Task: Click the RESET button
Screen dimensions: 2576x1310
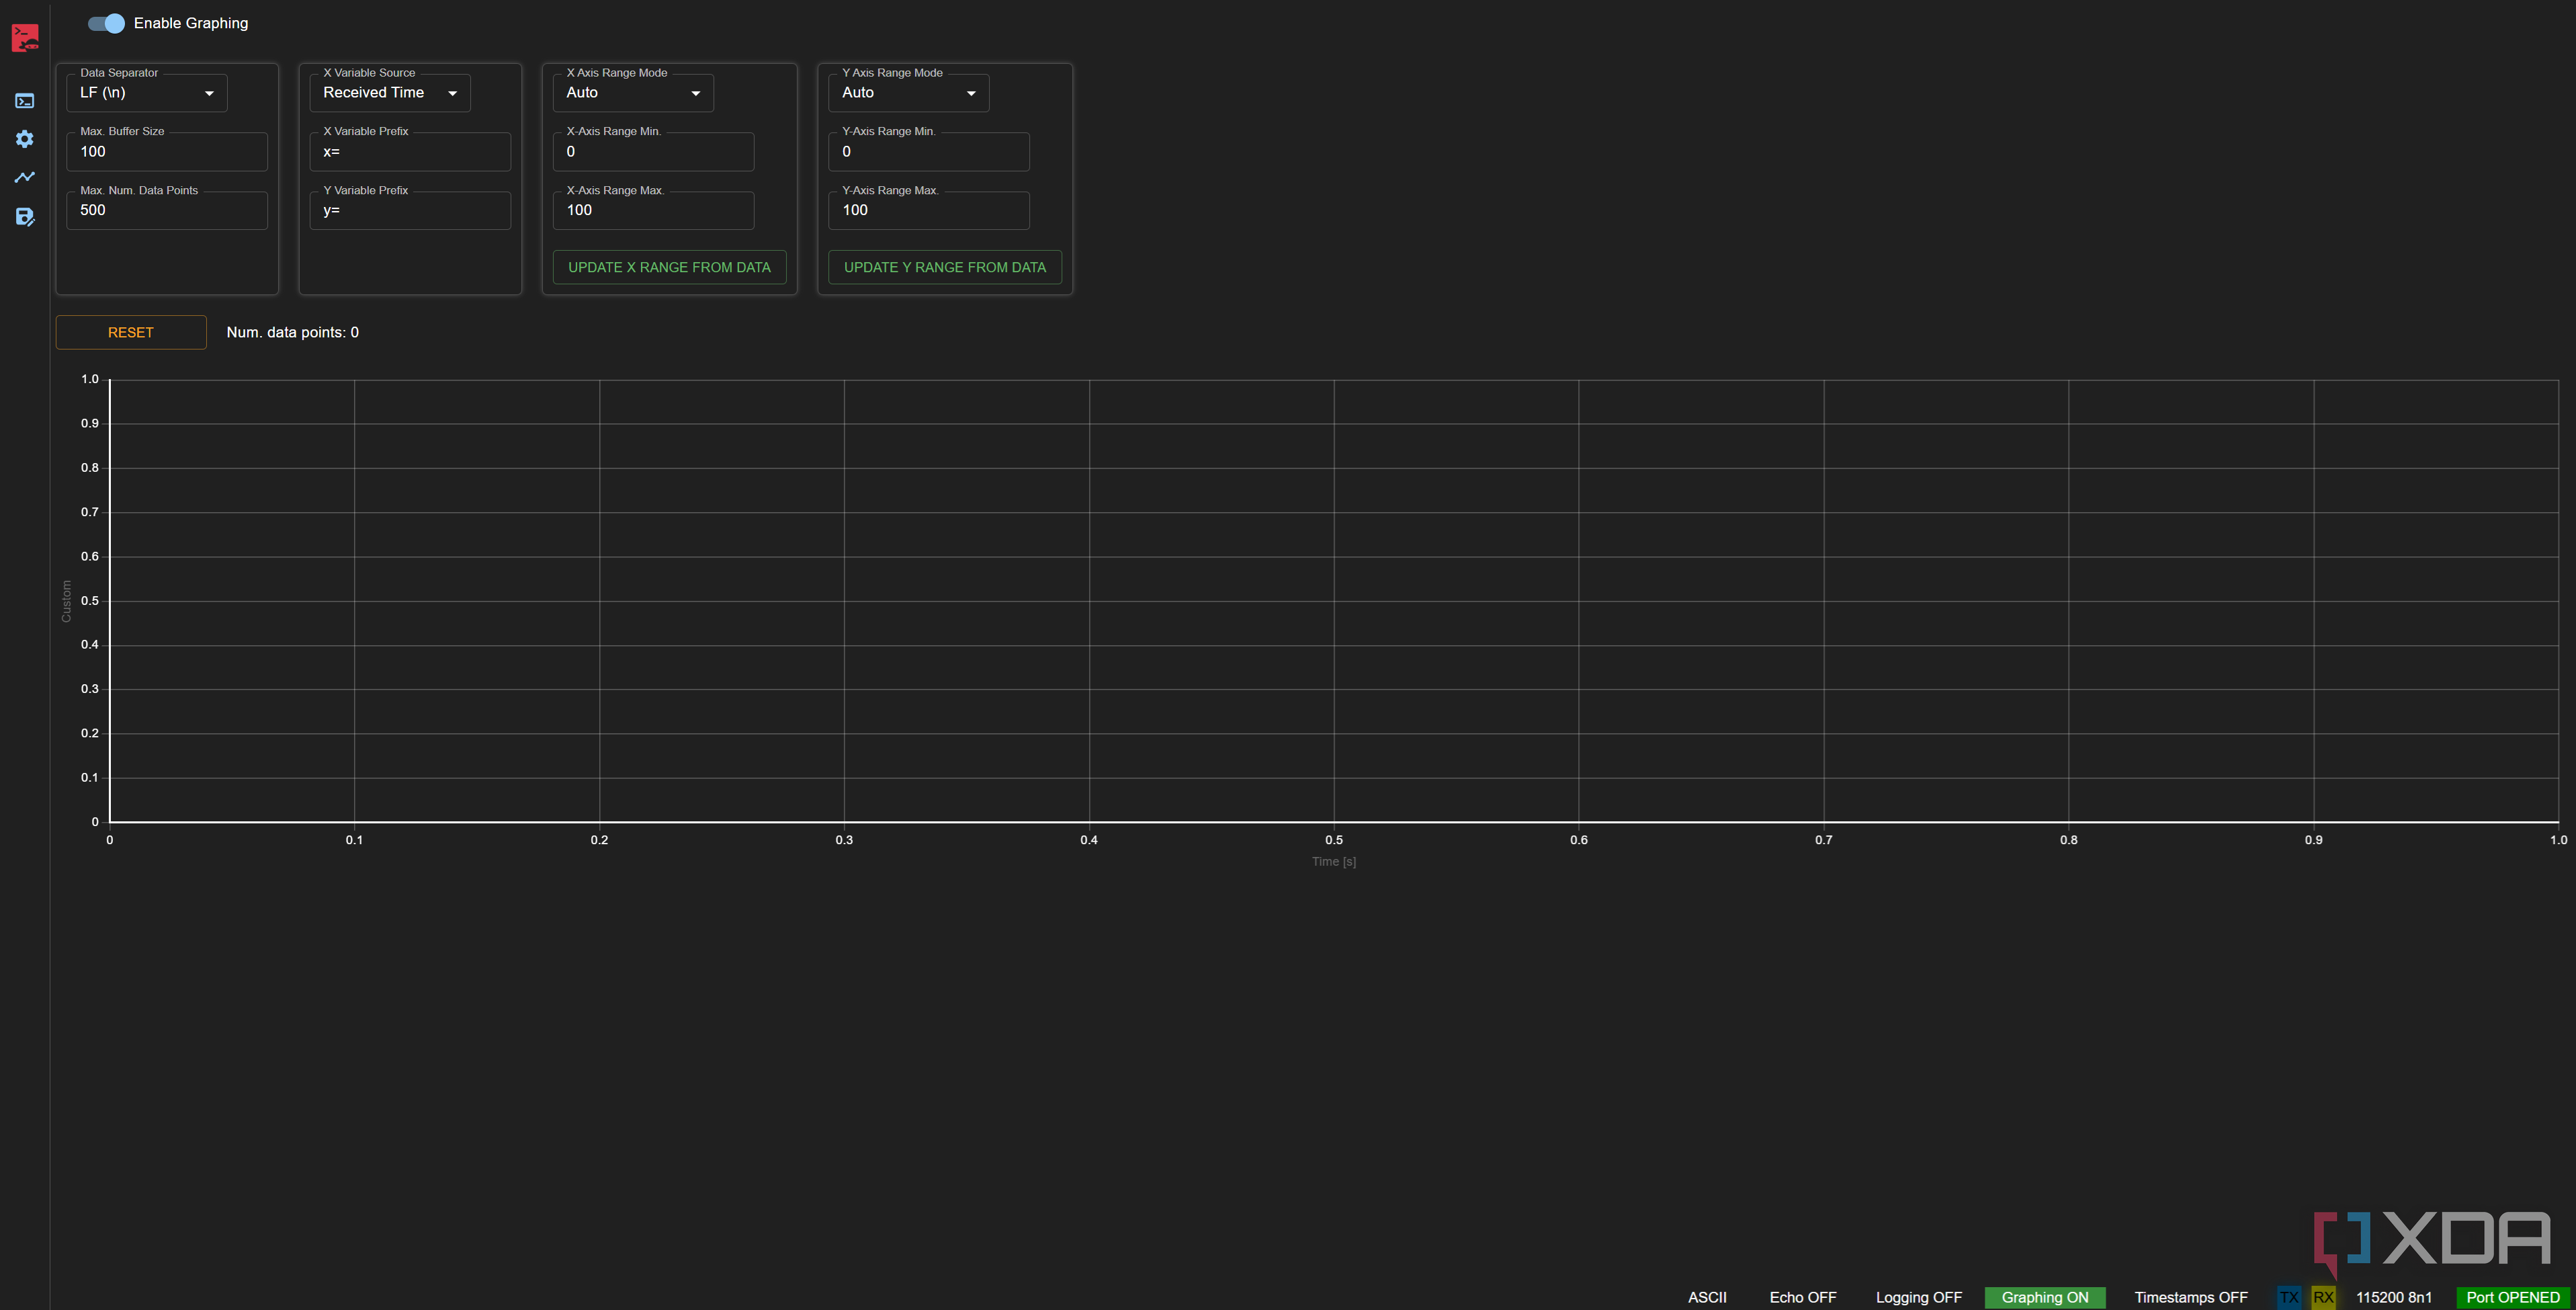Action: tap(131, 332)
